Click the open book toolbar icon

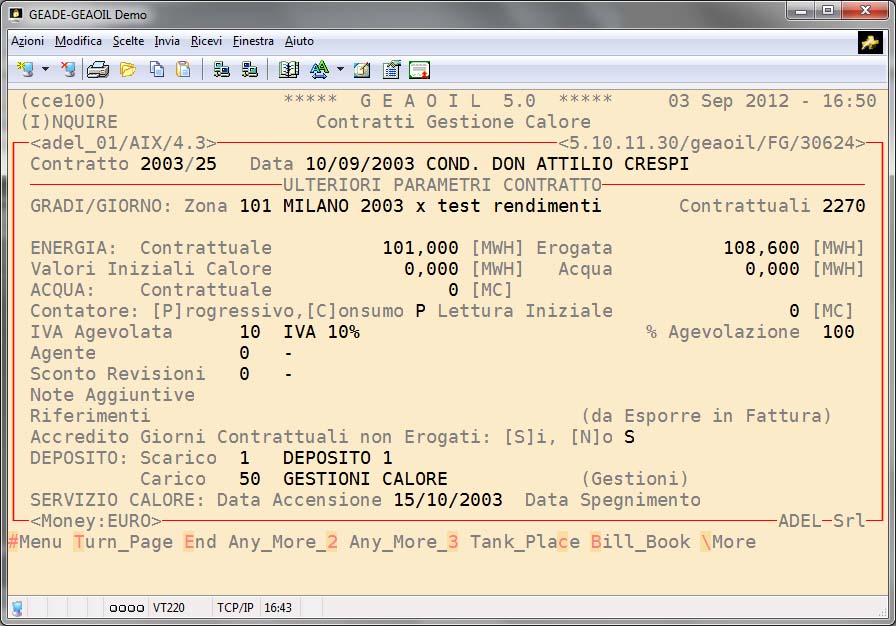(x=289, y=70)
